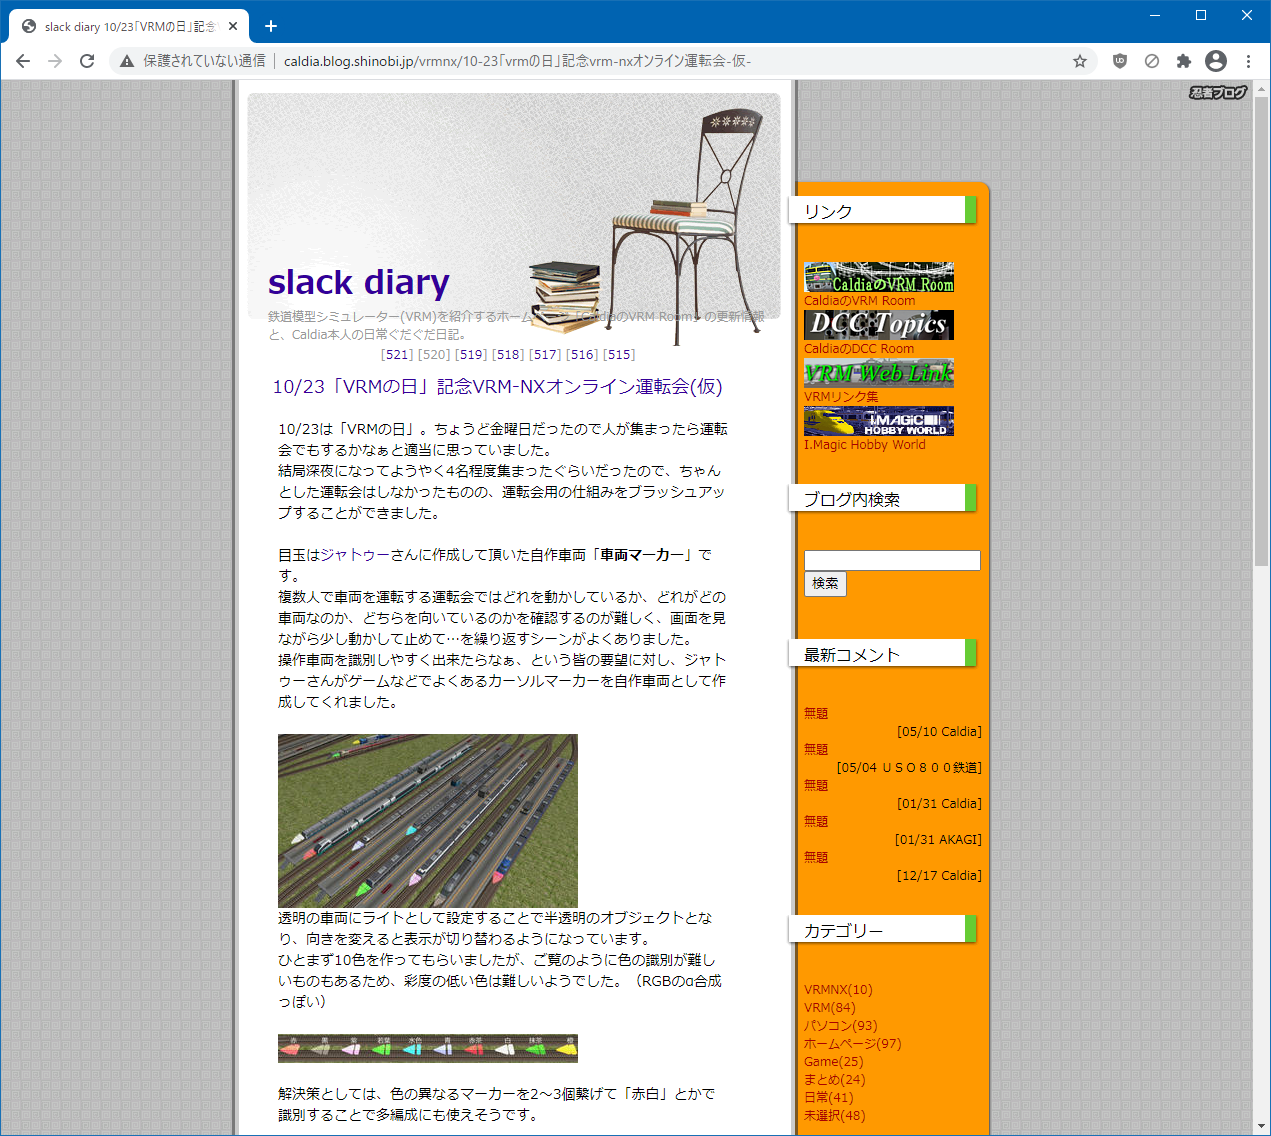1271x1136 pixels.
Task: Open the VRM(84) category
Action: (x=830, y=1008)
